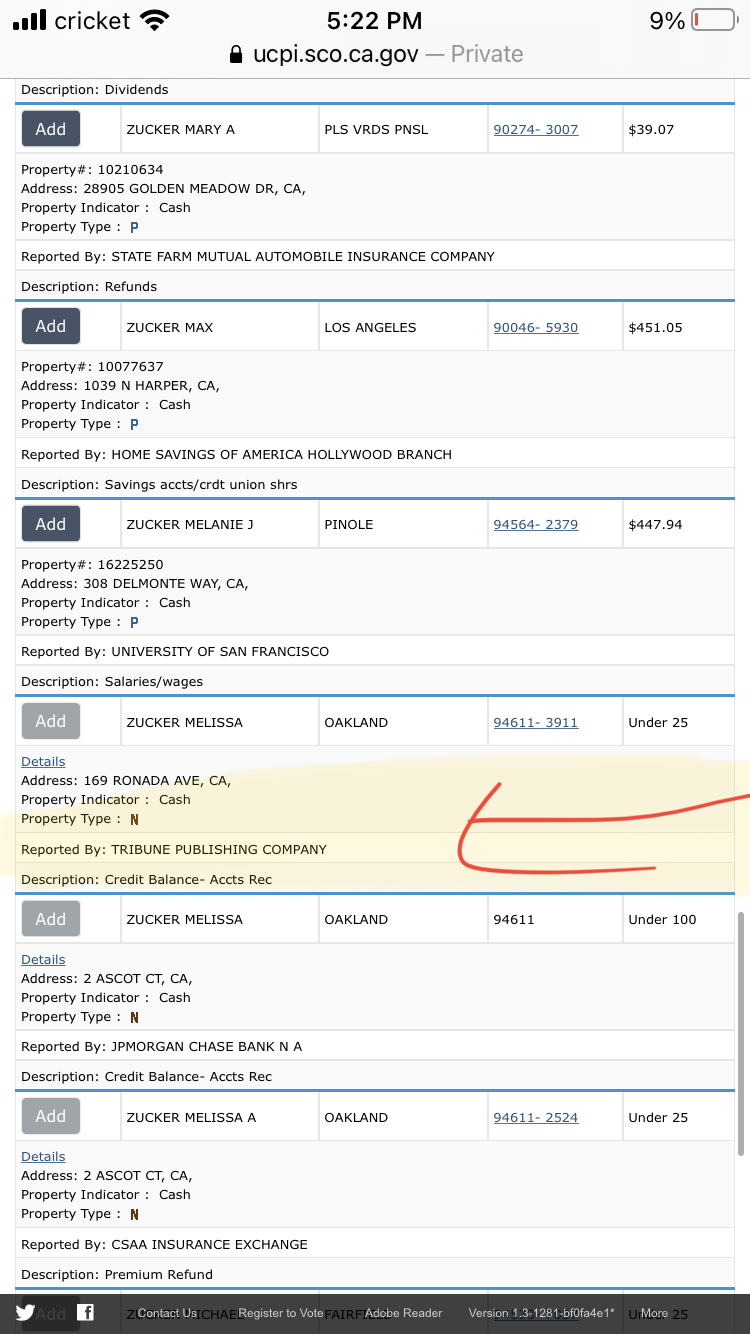The height and width of the screenshot is (1334, 750).
Task: Tap Property Type N icon under 169 Ronada Ave
Action: pyautogui.click(x=134, y=819)
